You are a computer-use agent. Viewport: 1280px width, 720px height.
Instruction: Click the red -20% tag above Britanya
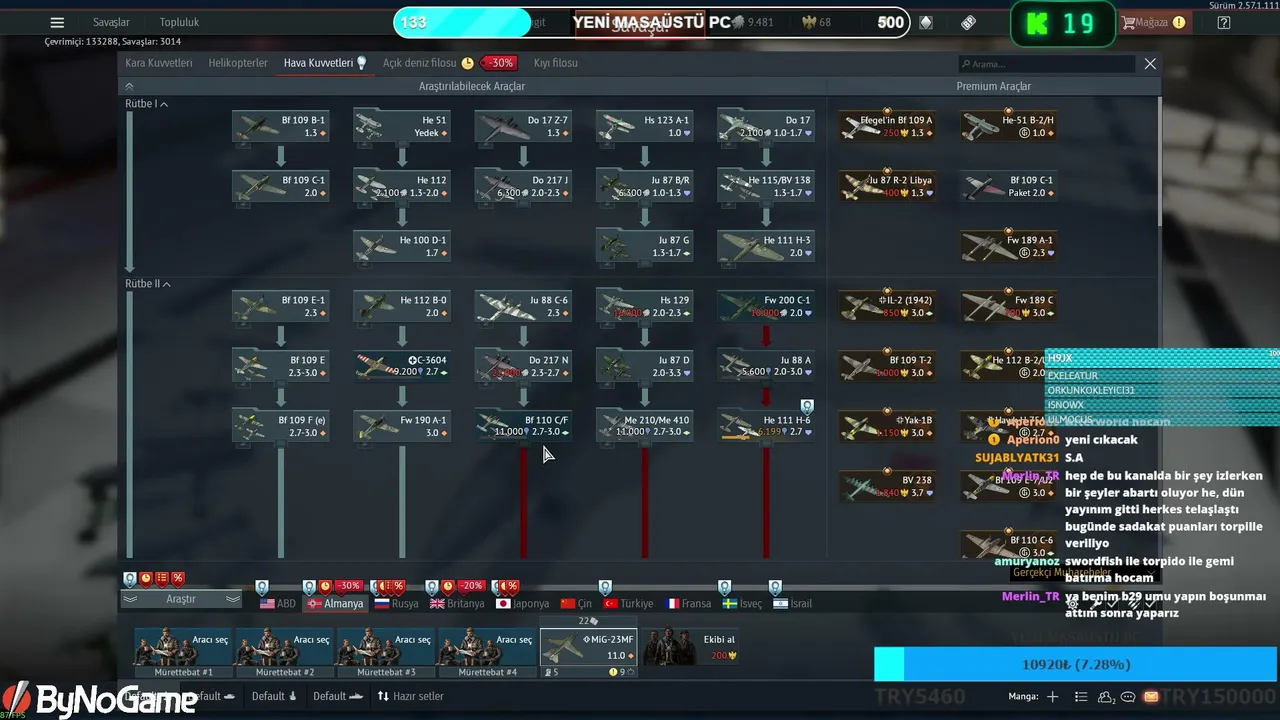click(471, 586)
